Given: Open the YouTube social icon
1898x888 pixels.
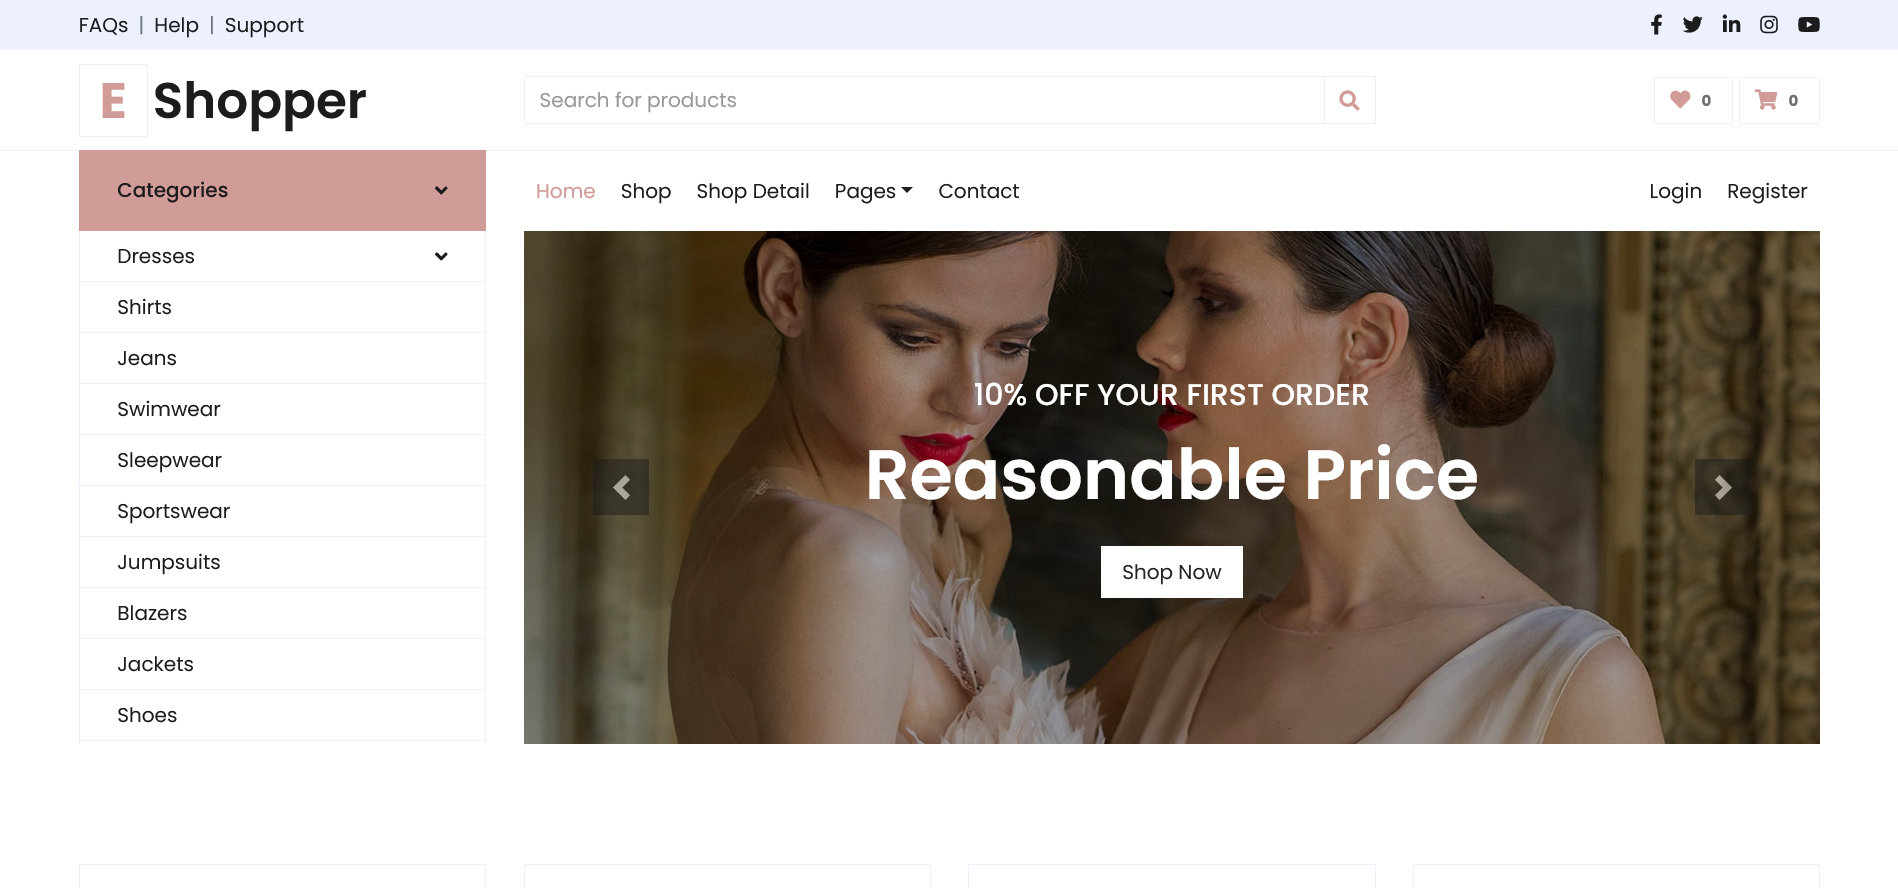Looking at the screenshot, I should [1808, 25].
